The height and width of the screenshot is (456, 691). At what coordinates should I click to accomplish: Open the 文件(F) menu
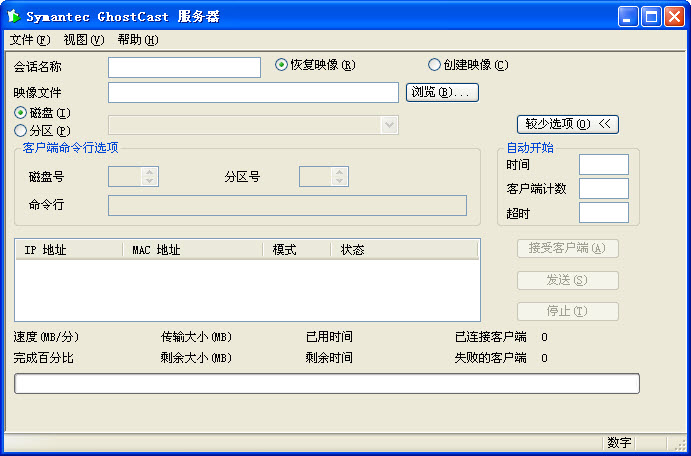[x=30, y=40]
